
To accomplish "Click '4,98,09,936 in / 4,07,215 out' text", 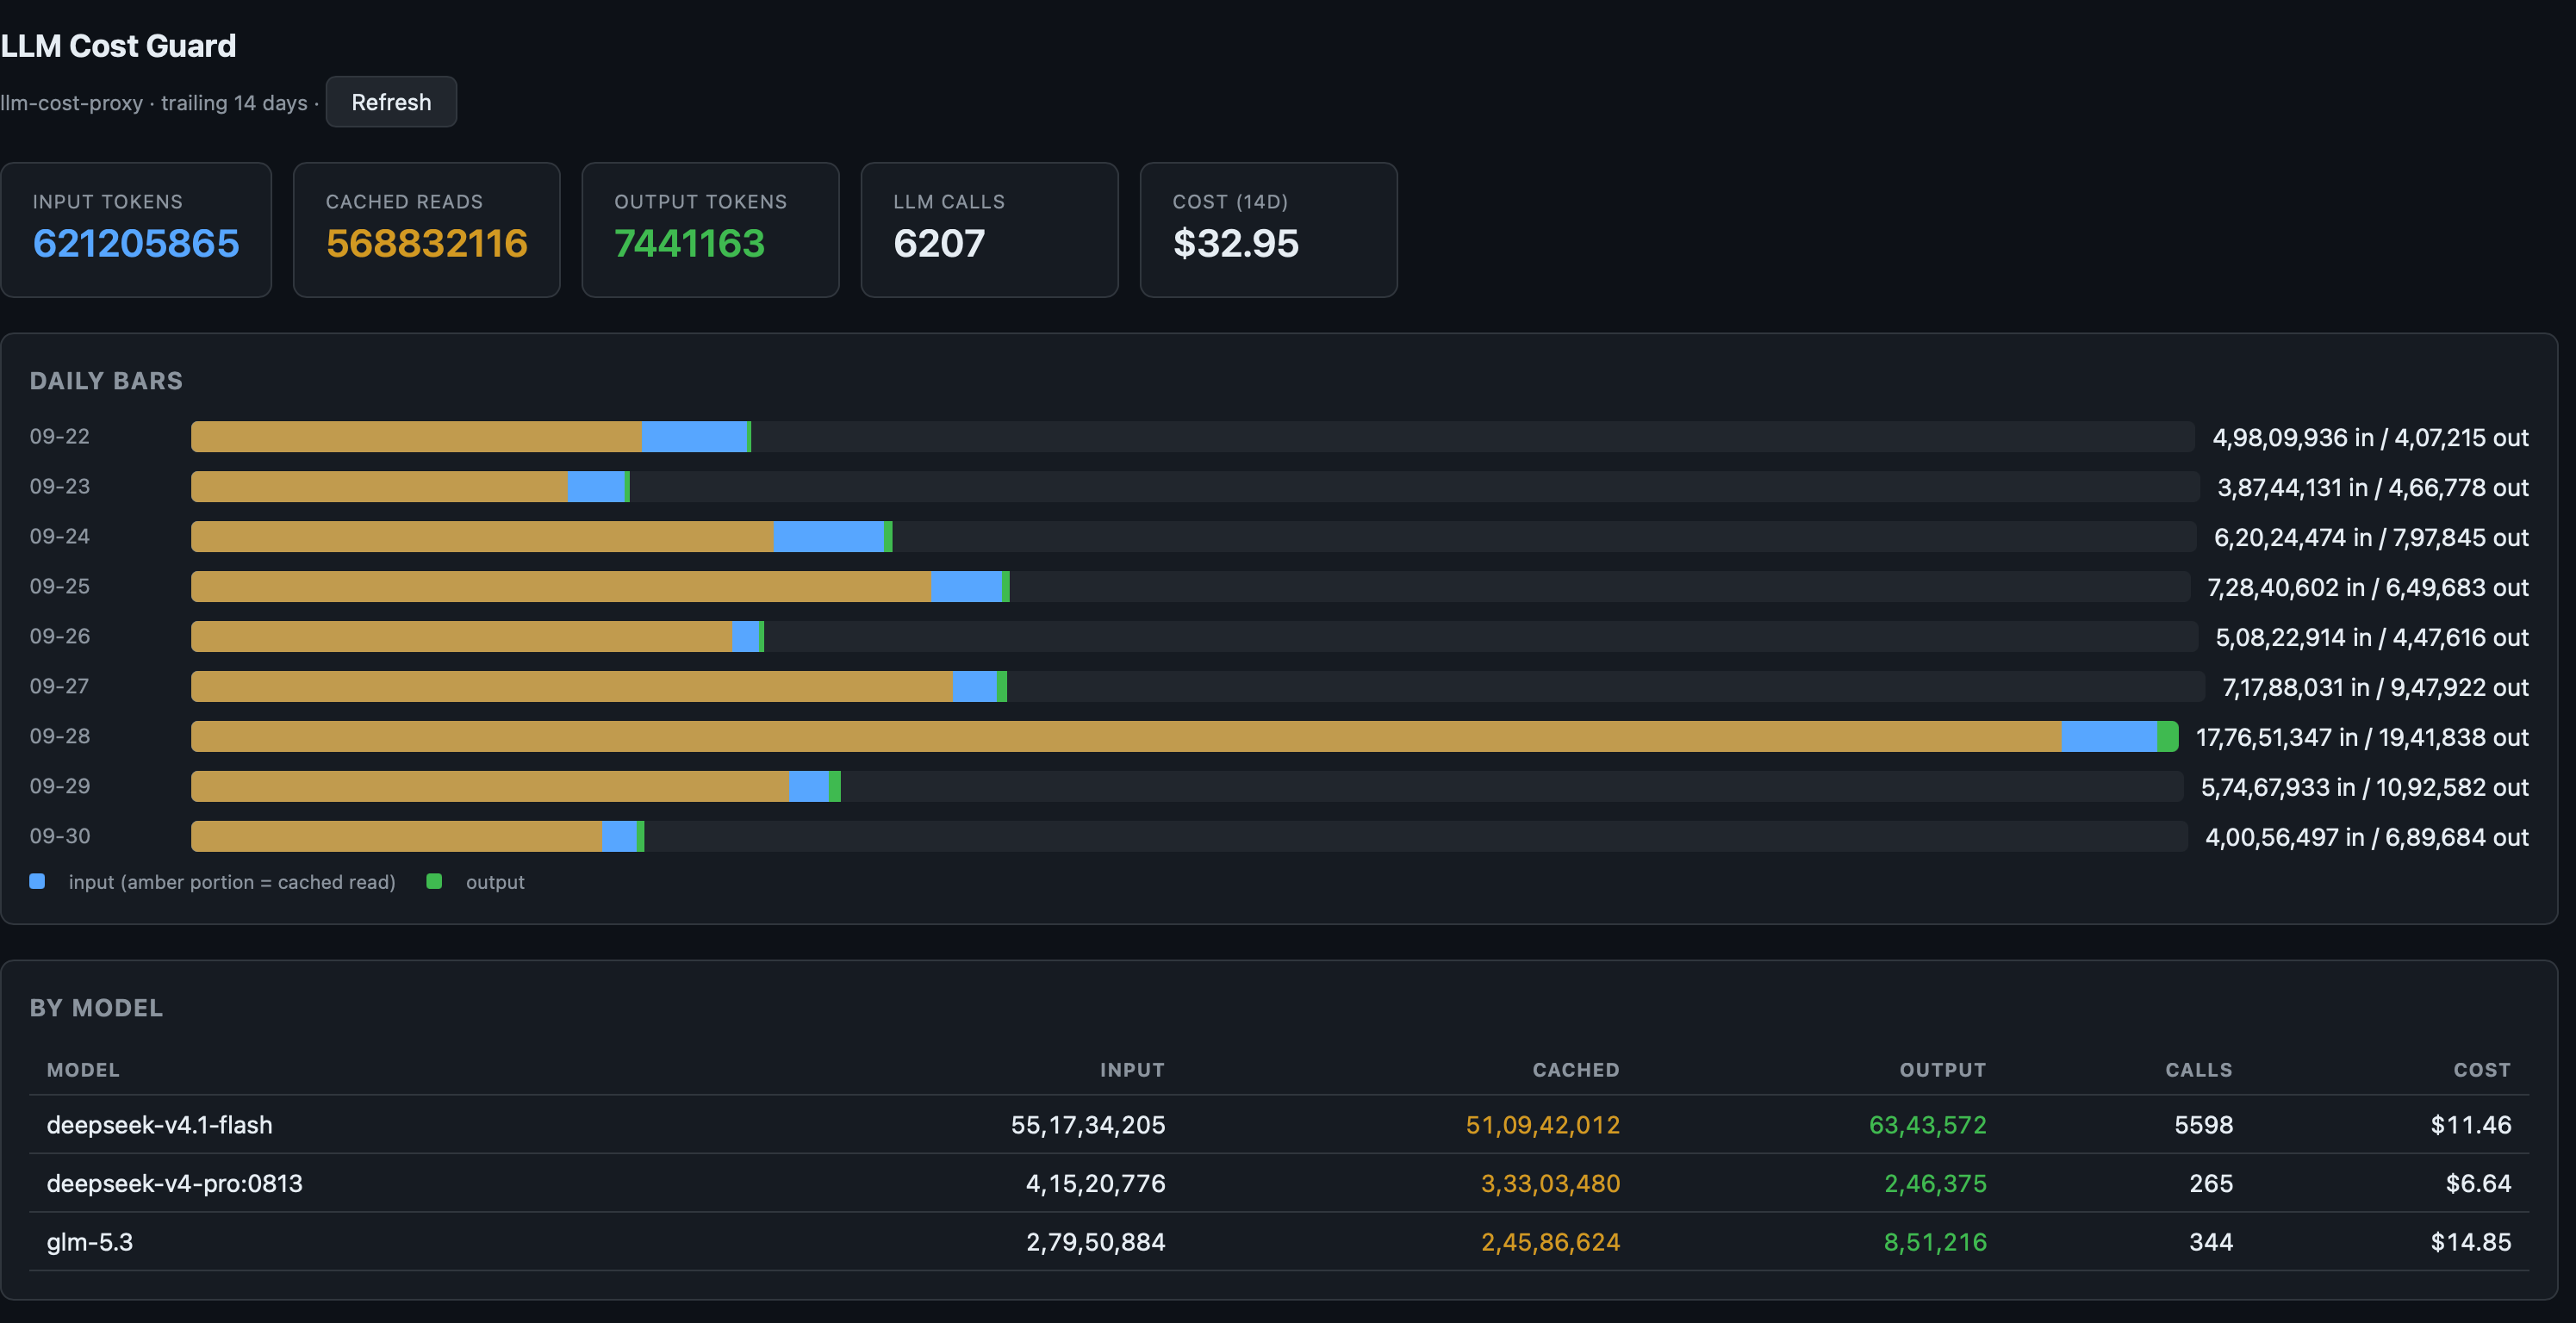I will click(2370, 438).
